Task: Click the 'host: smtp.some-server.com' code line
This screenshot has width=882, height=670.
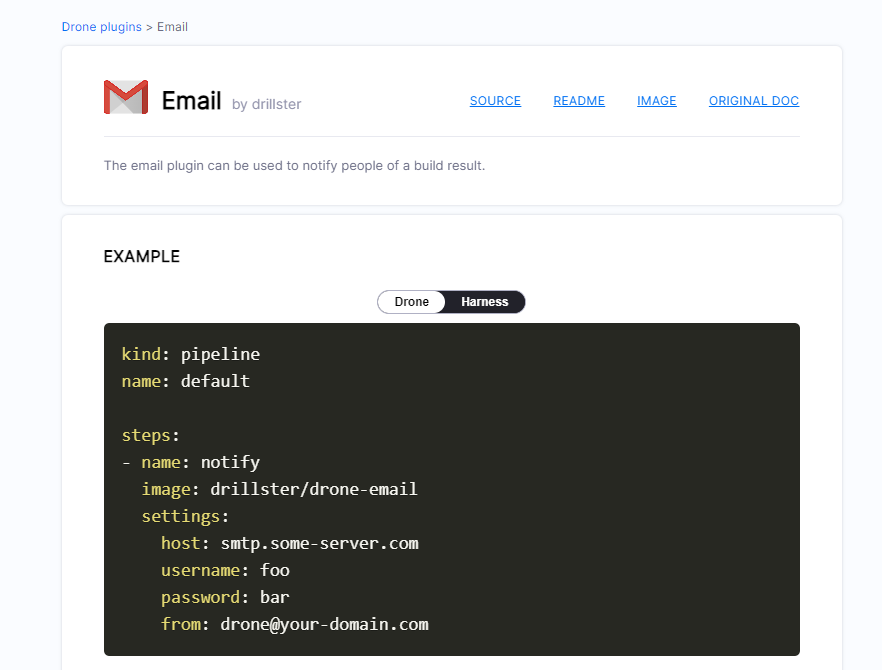Action: click(x=290, y=543)
